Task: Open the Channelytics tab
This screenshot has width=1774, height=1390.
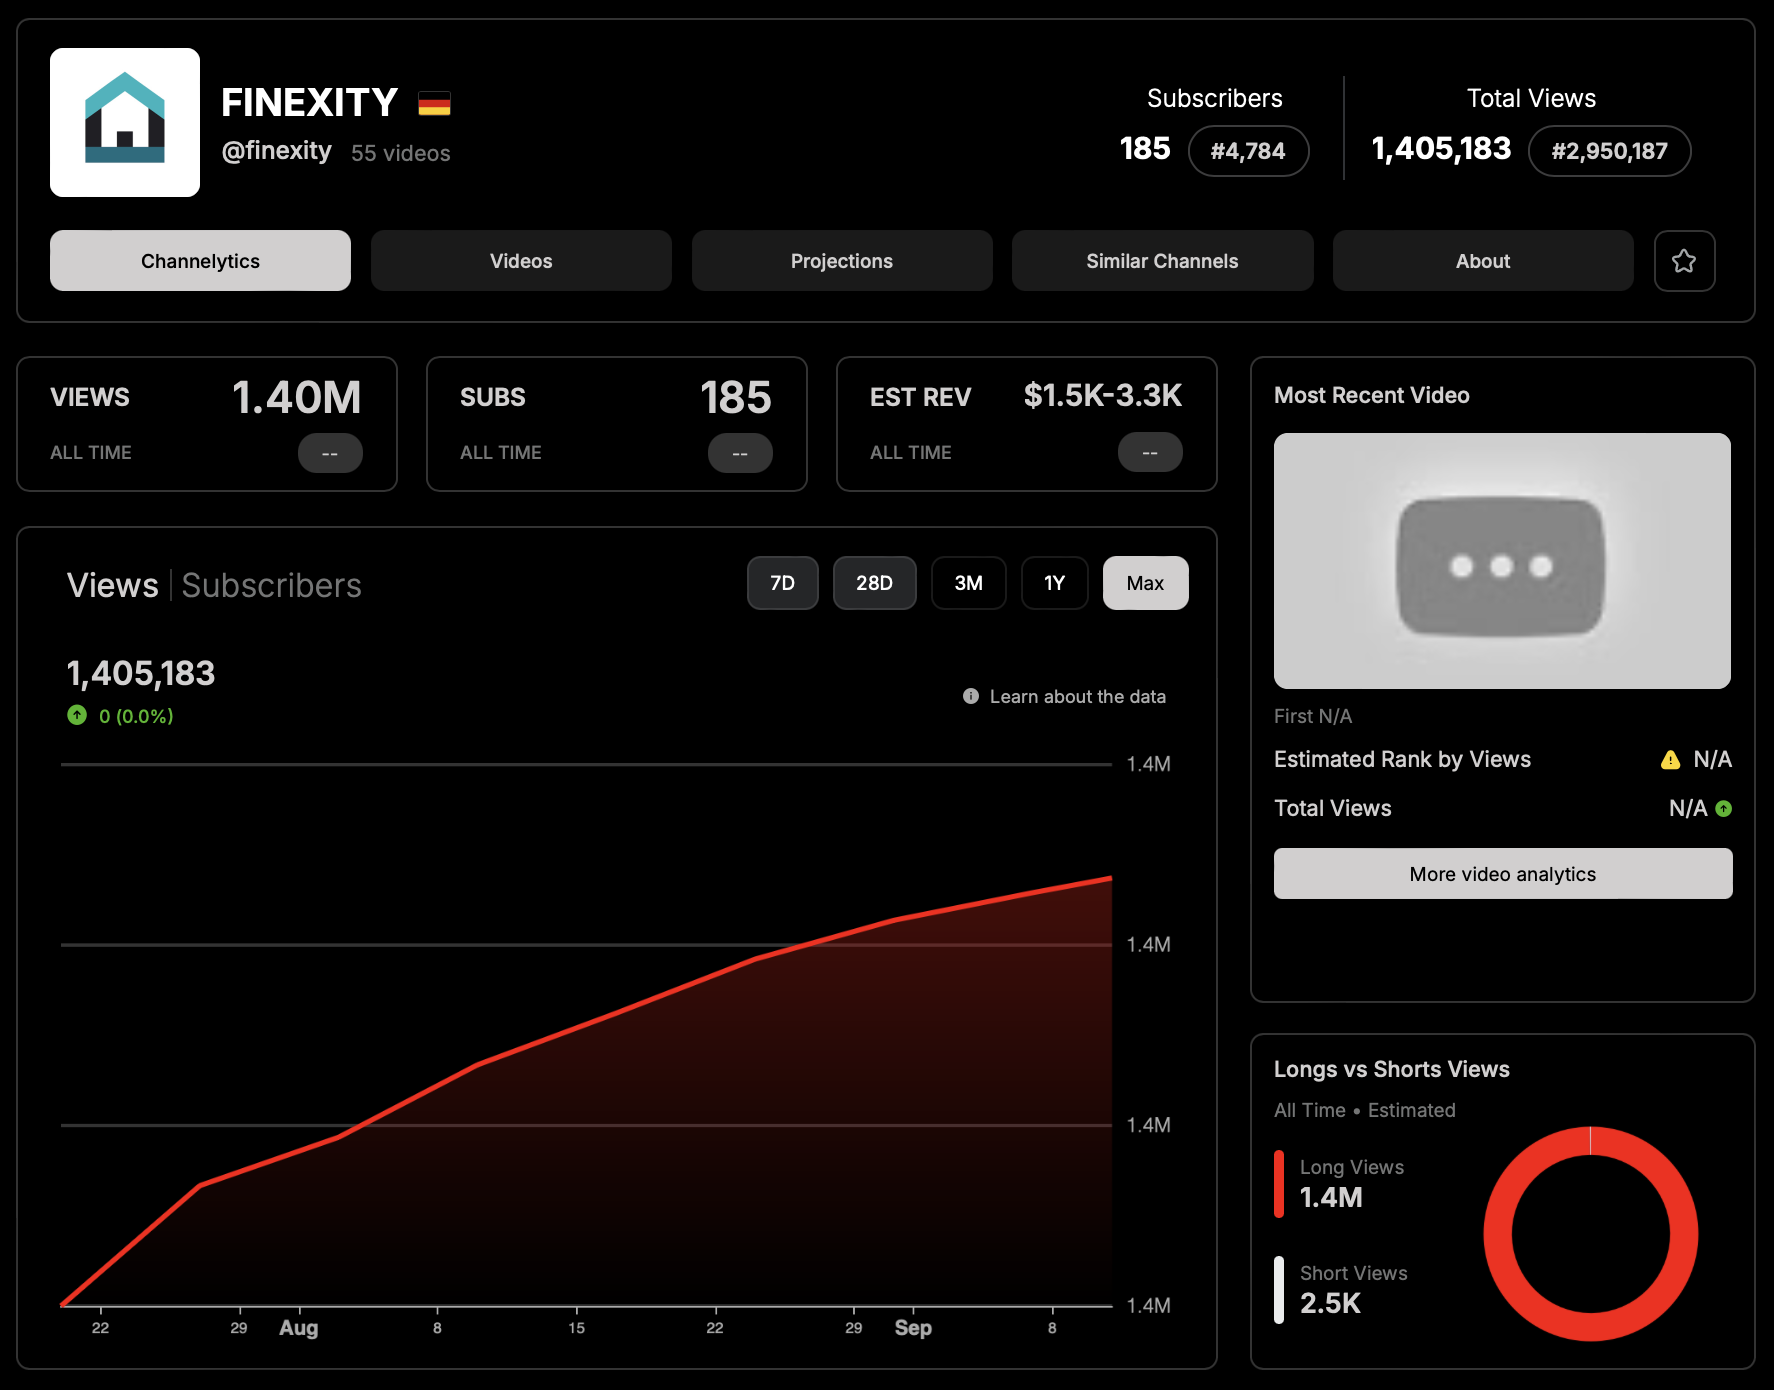Action: (200, 261)
